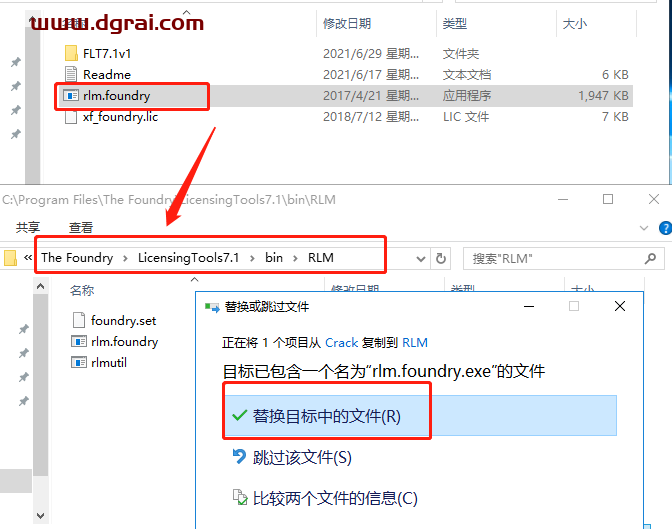Select the Readme file name
The image size is (672, 529).
[x=107, y=75]
